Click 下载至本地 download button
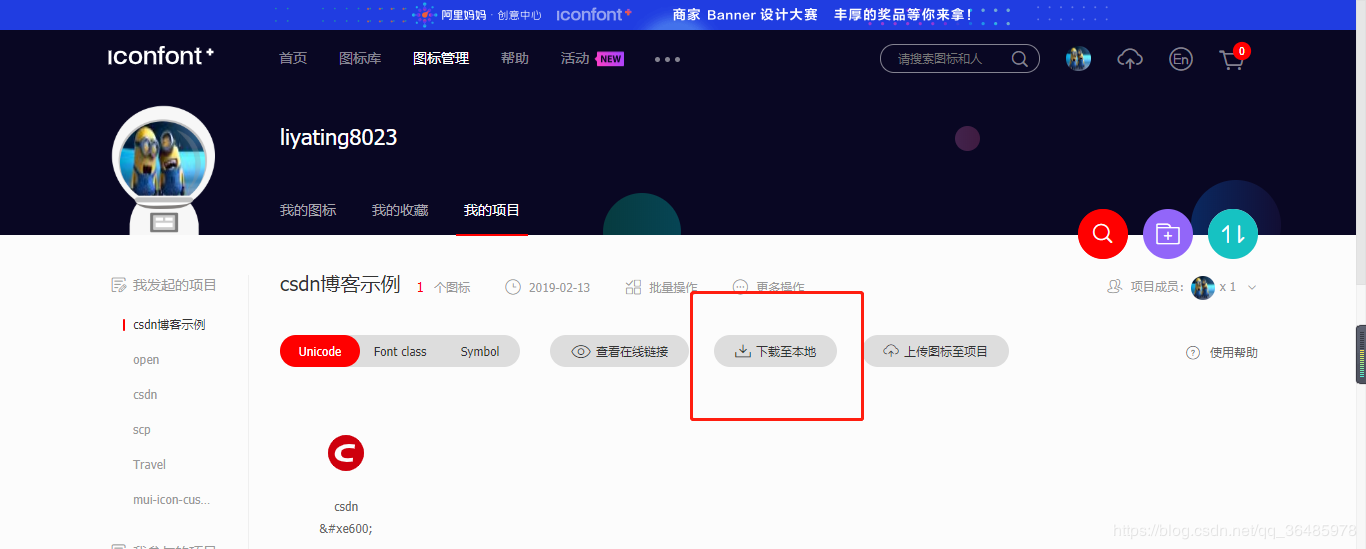The width and height of the screenshot is (1366, 549). coord(775,351)
